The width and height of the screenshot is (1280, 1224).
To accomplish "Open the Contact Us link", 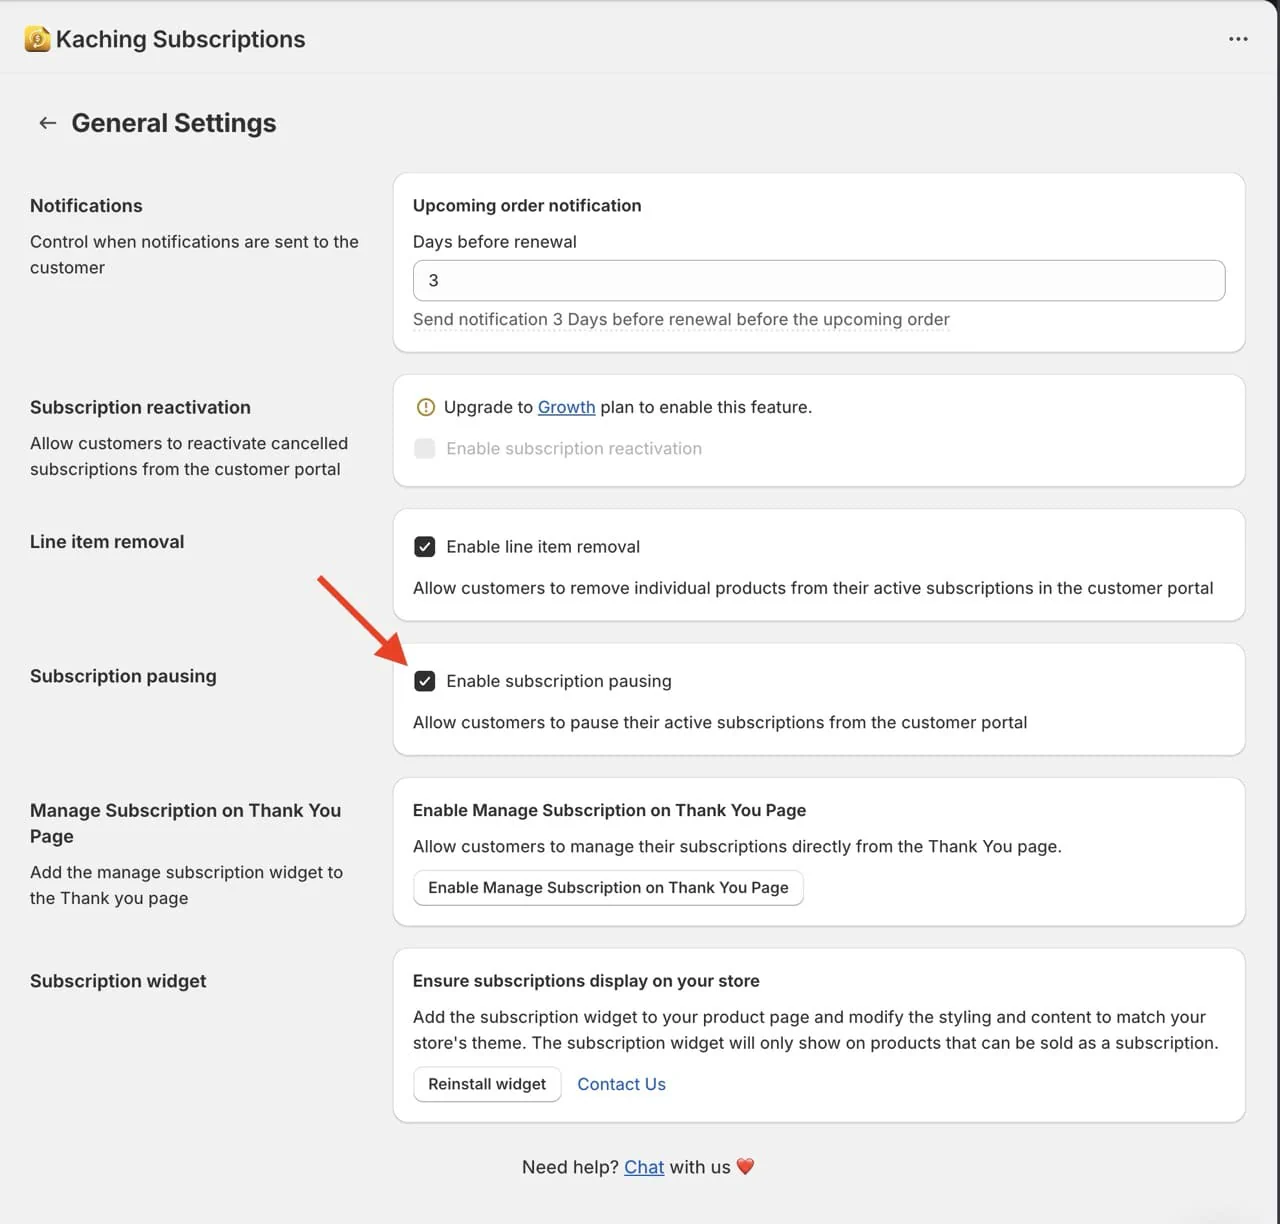I will 621,1084.
